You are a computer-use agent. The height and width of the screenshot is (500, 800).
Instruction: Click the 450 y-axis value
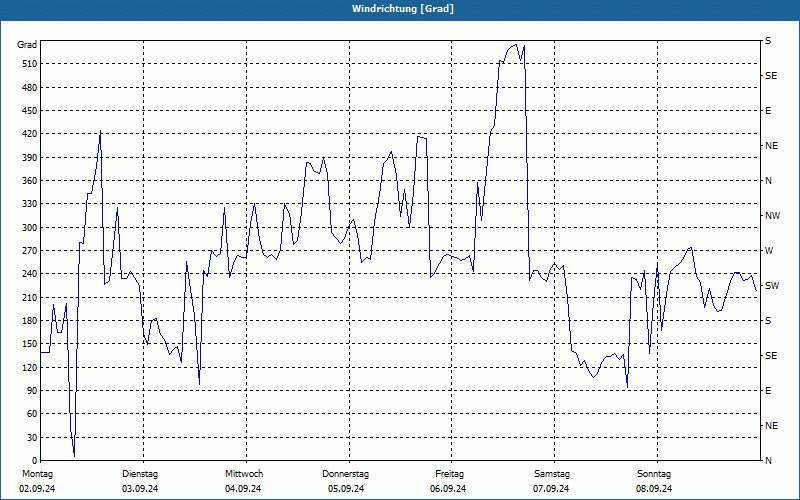(x=30, y=111)
